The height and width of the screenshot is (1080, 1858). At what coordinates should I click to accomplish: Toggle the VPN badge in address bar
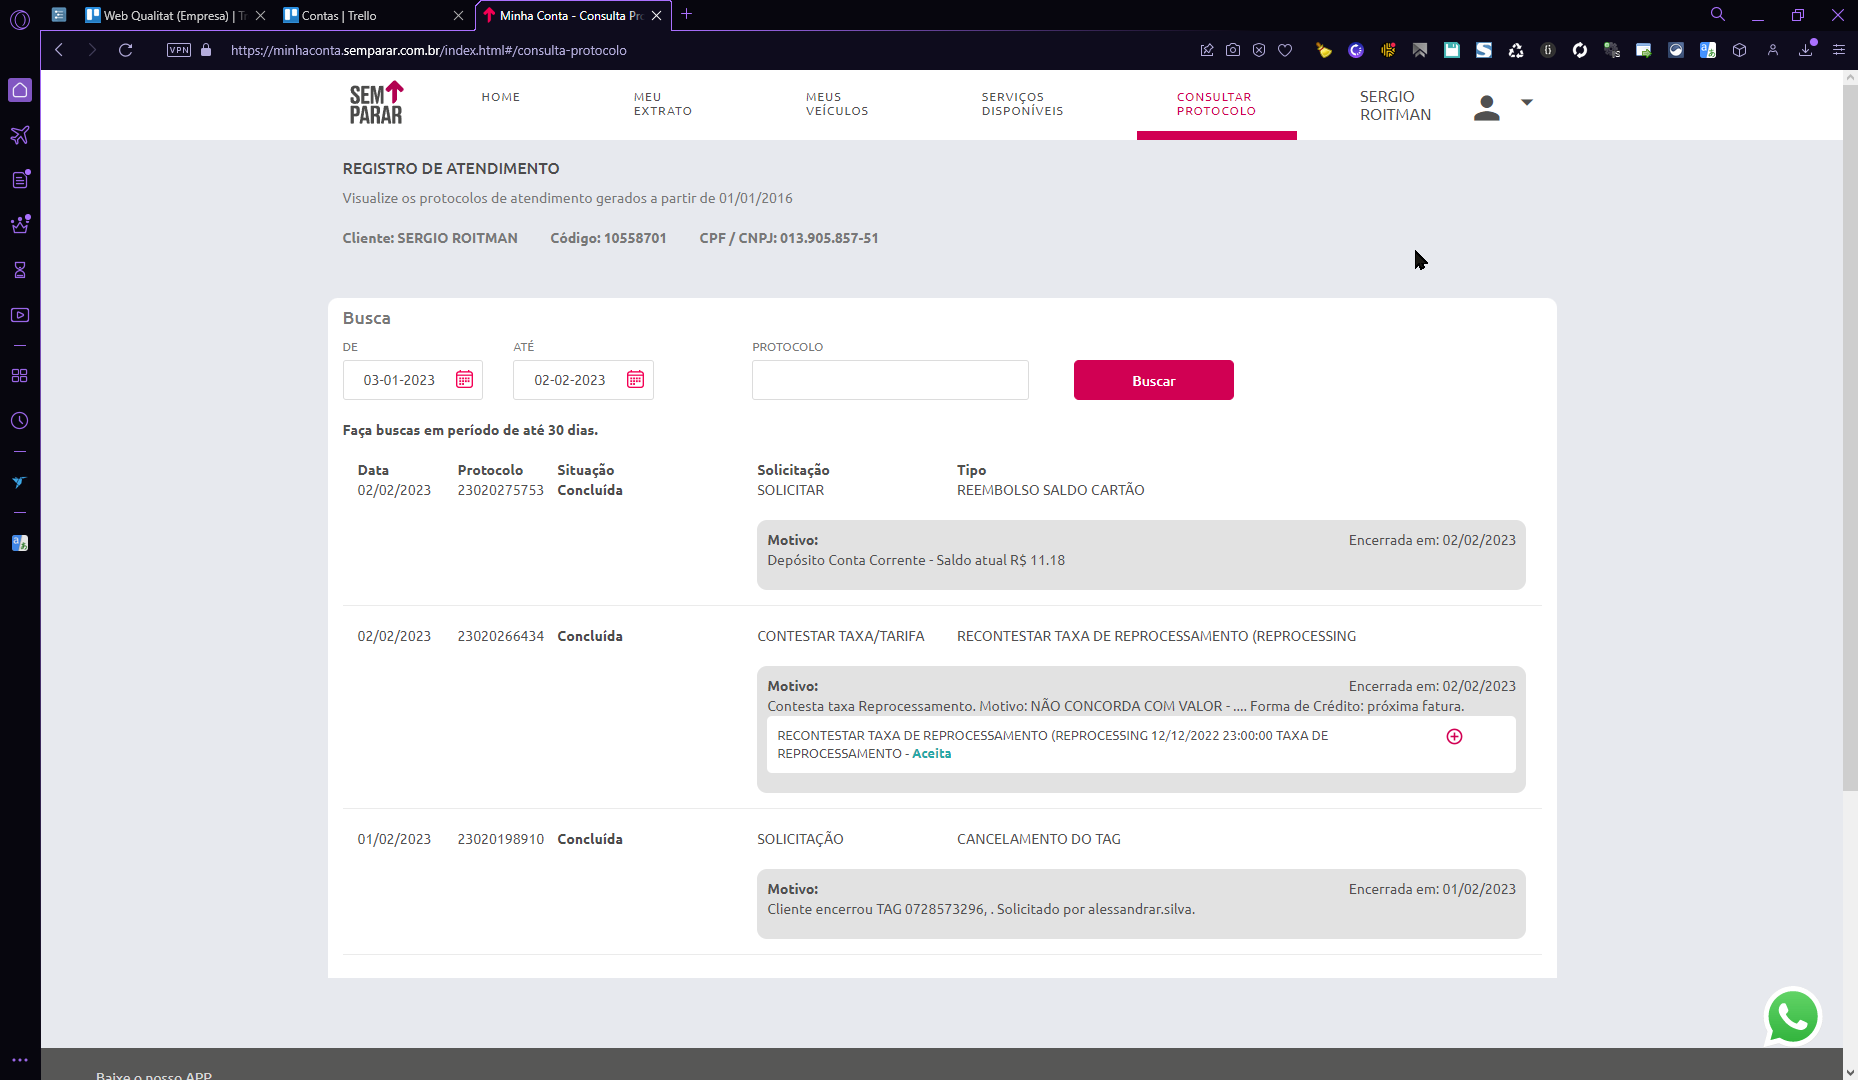point(179,50)
